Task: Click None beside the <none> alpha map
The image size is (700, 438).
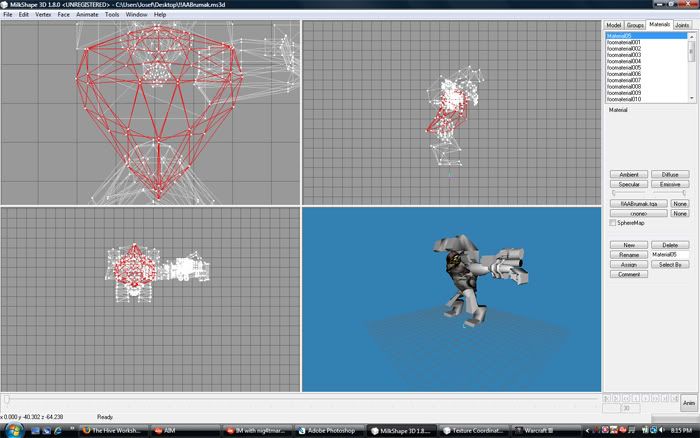Action: click(x=680, y=213)
